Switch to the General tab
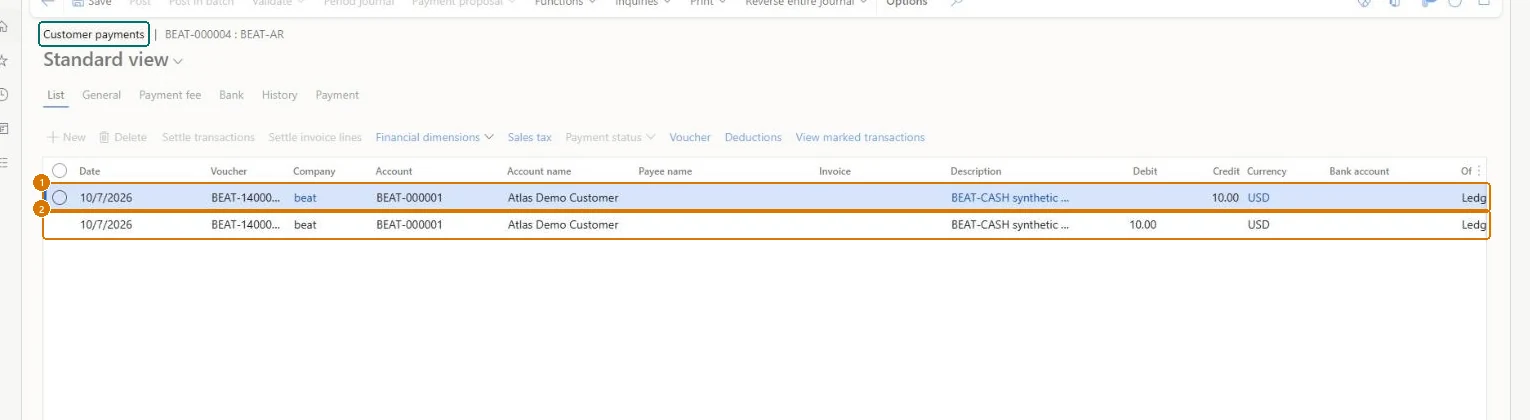 pos(101,95)
